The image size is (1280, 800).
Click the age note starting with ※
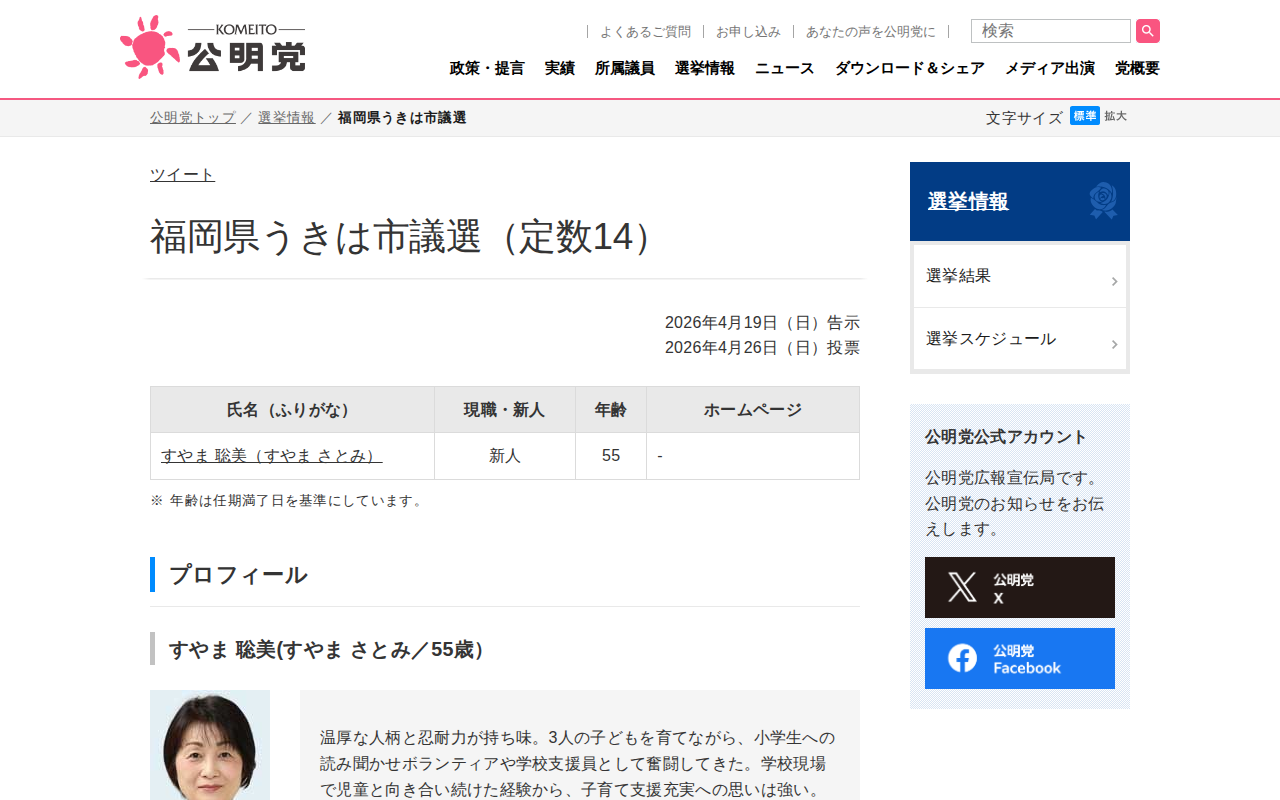point(288,500)
